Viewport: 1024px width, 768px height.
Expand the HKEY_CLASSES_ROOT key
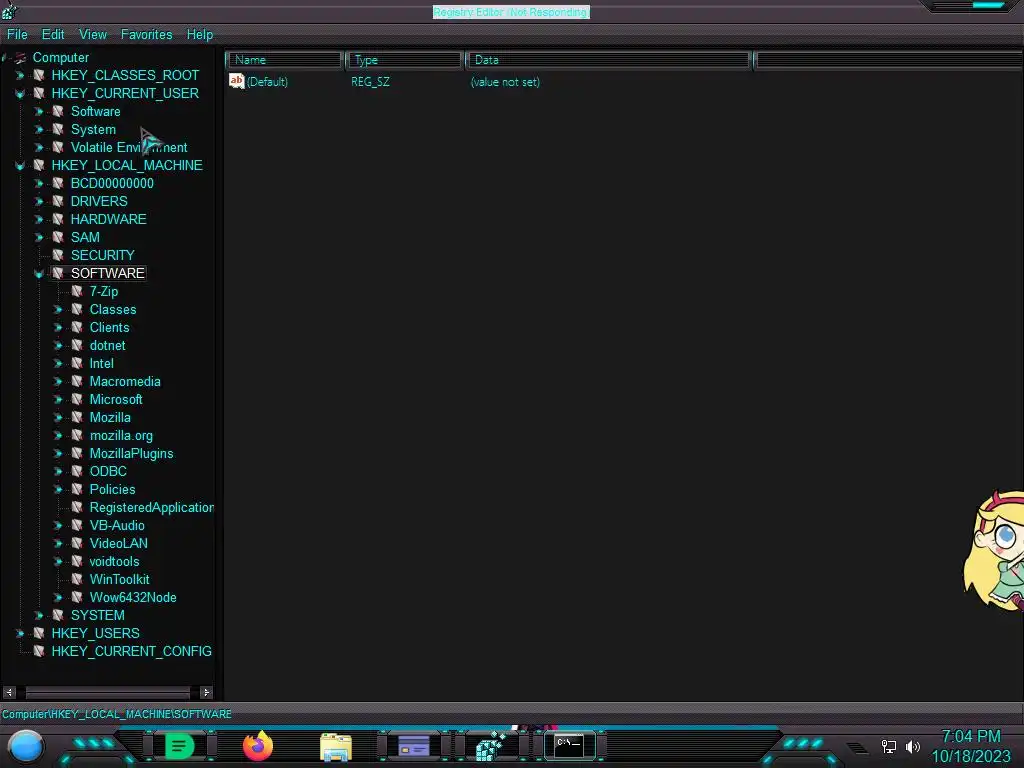[x=20, y=76]
